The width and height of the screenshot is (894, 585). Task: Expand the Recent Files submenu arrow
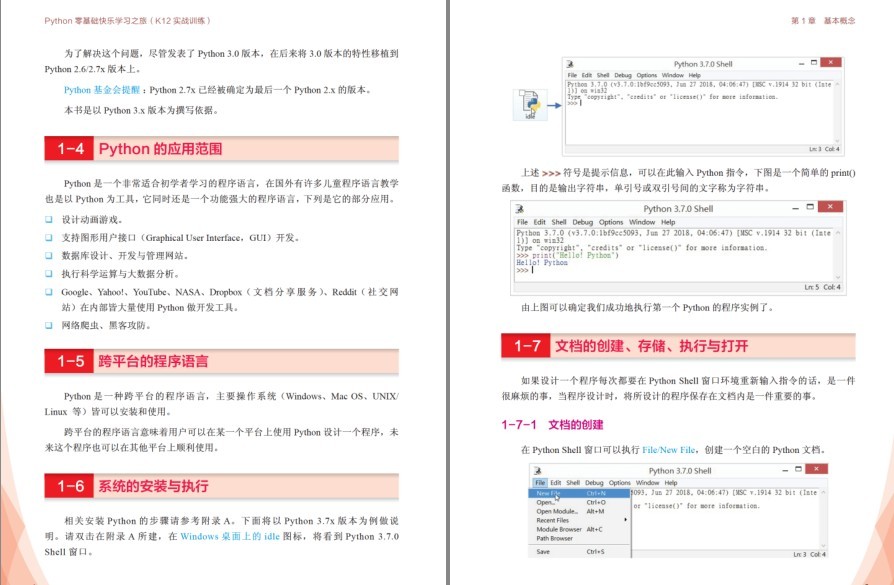point(625,520)
